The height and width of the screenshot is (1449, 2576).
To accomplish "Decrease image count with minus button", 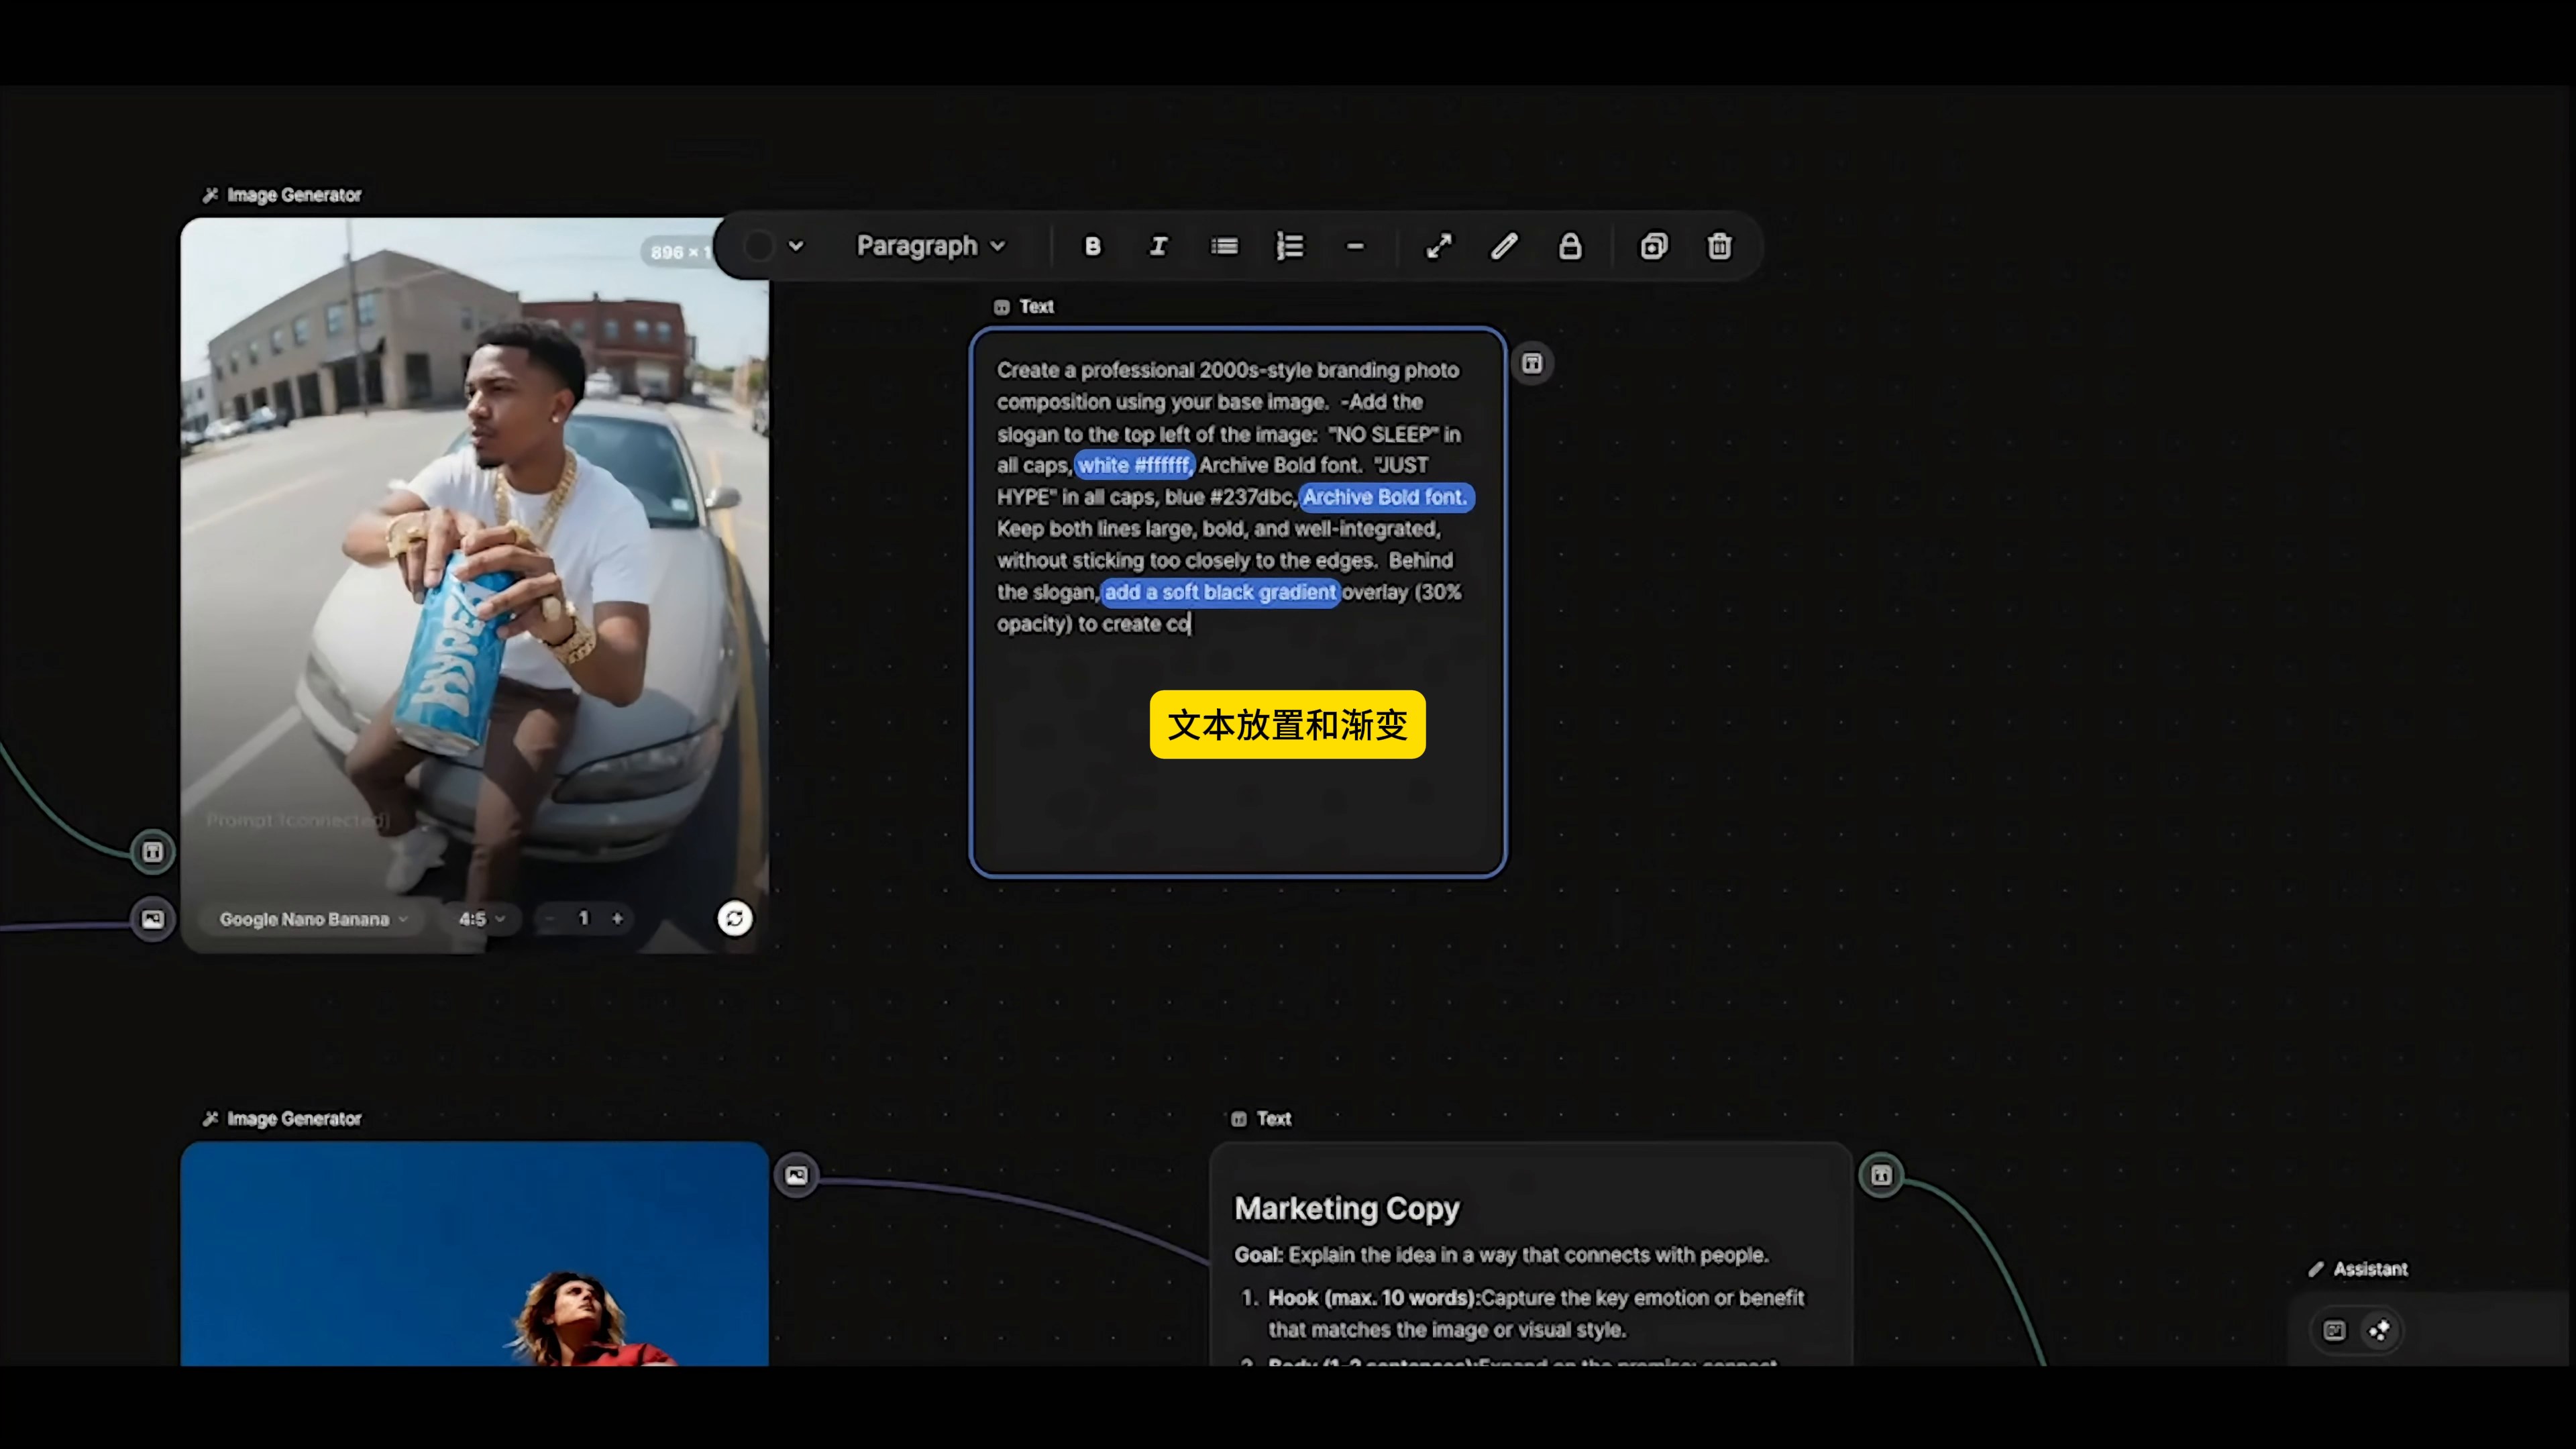I will (549, 918).
